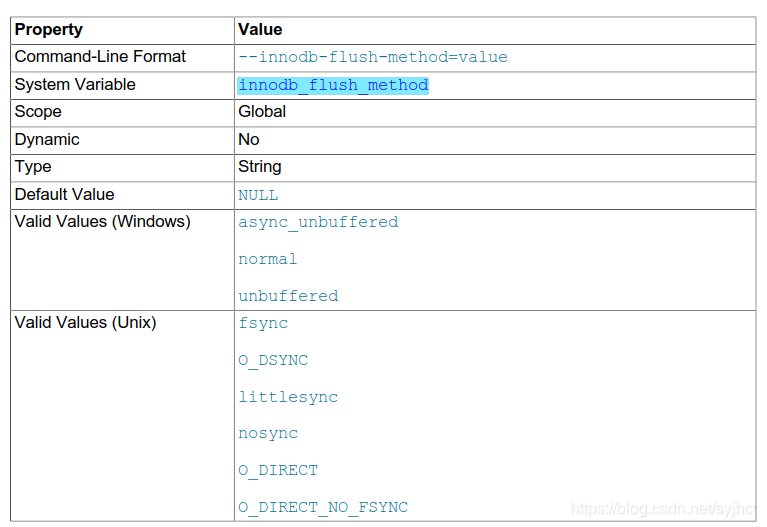
Task: Click the O_DIRECT Unix value
Action: coord(278,471)
